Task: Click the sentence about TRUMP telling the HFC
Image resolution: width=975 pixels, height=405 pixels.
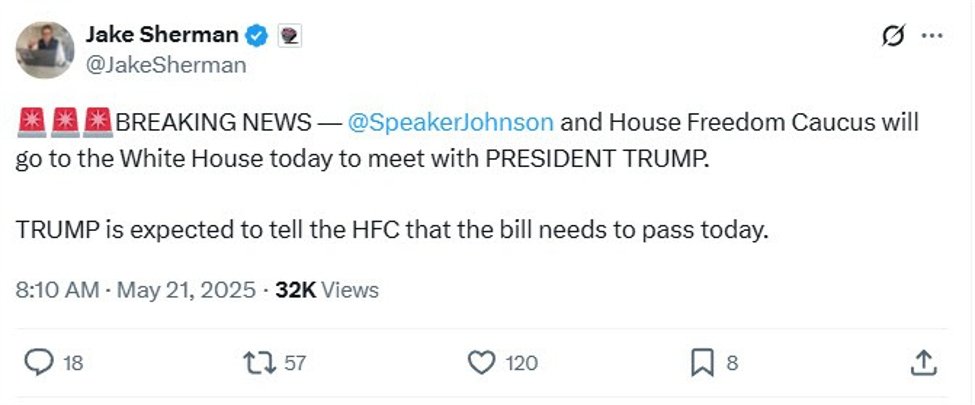Action: pos(392,229)
